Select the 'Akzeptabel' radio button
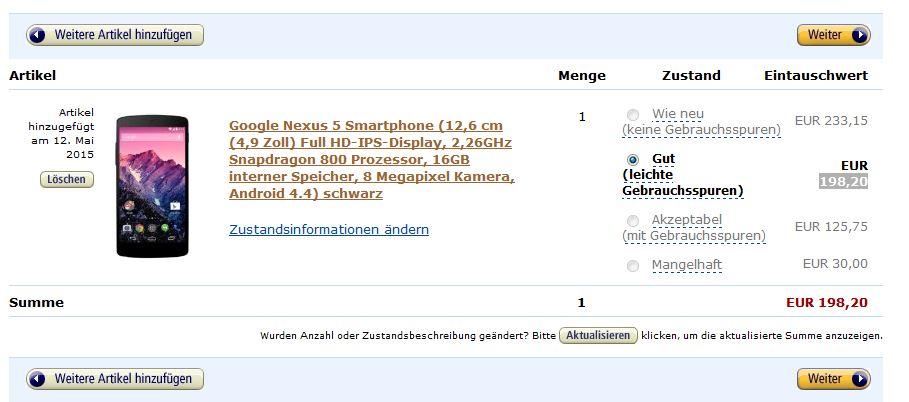Image resolution: width=909 pixels, height=402 pixels. [633, 221]
